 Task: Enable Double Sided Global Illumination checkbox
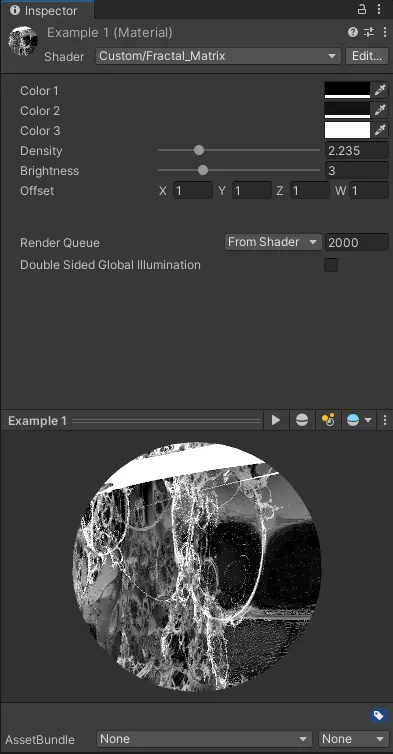coord(331,265)
